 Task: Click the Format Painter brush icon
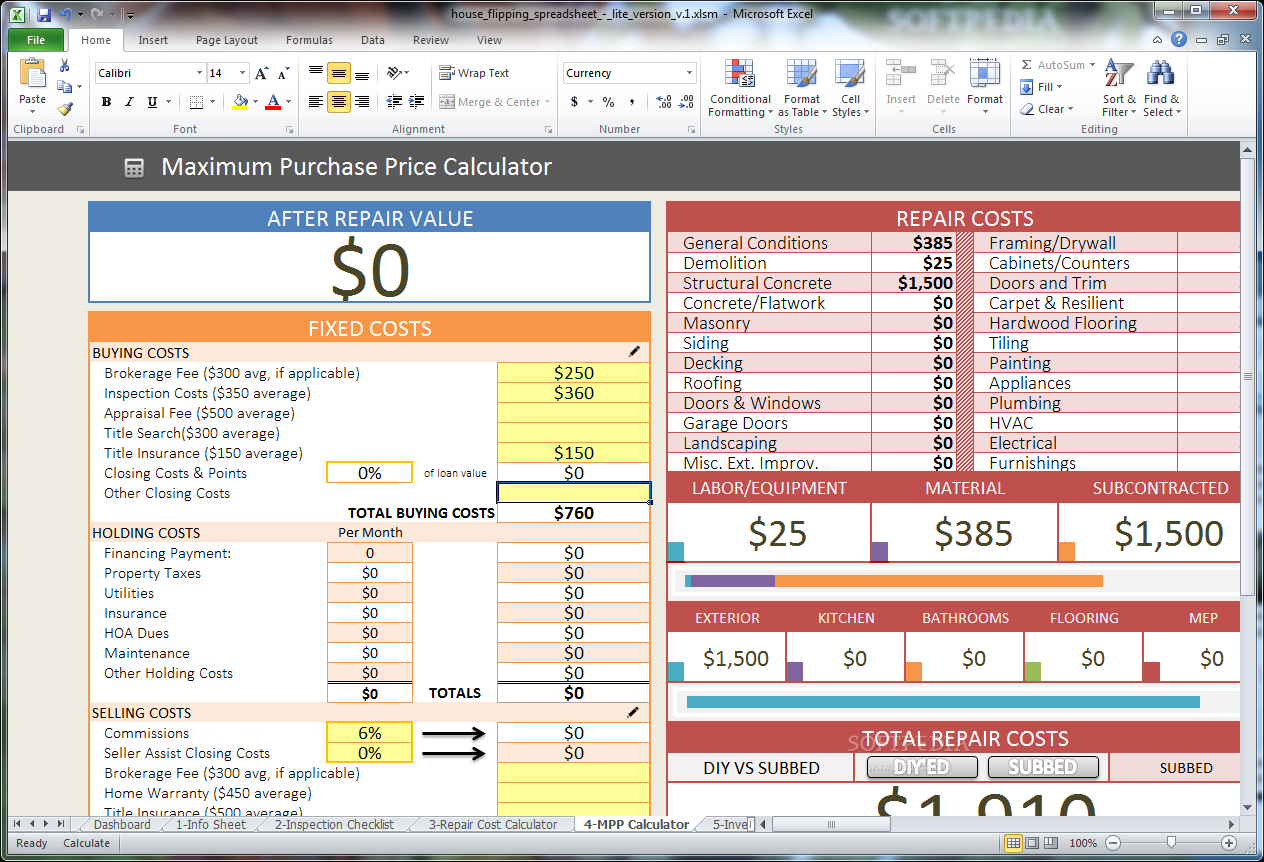tap(65, 109)
